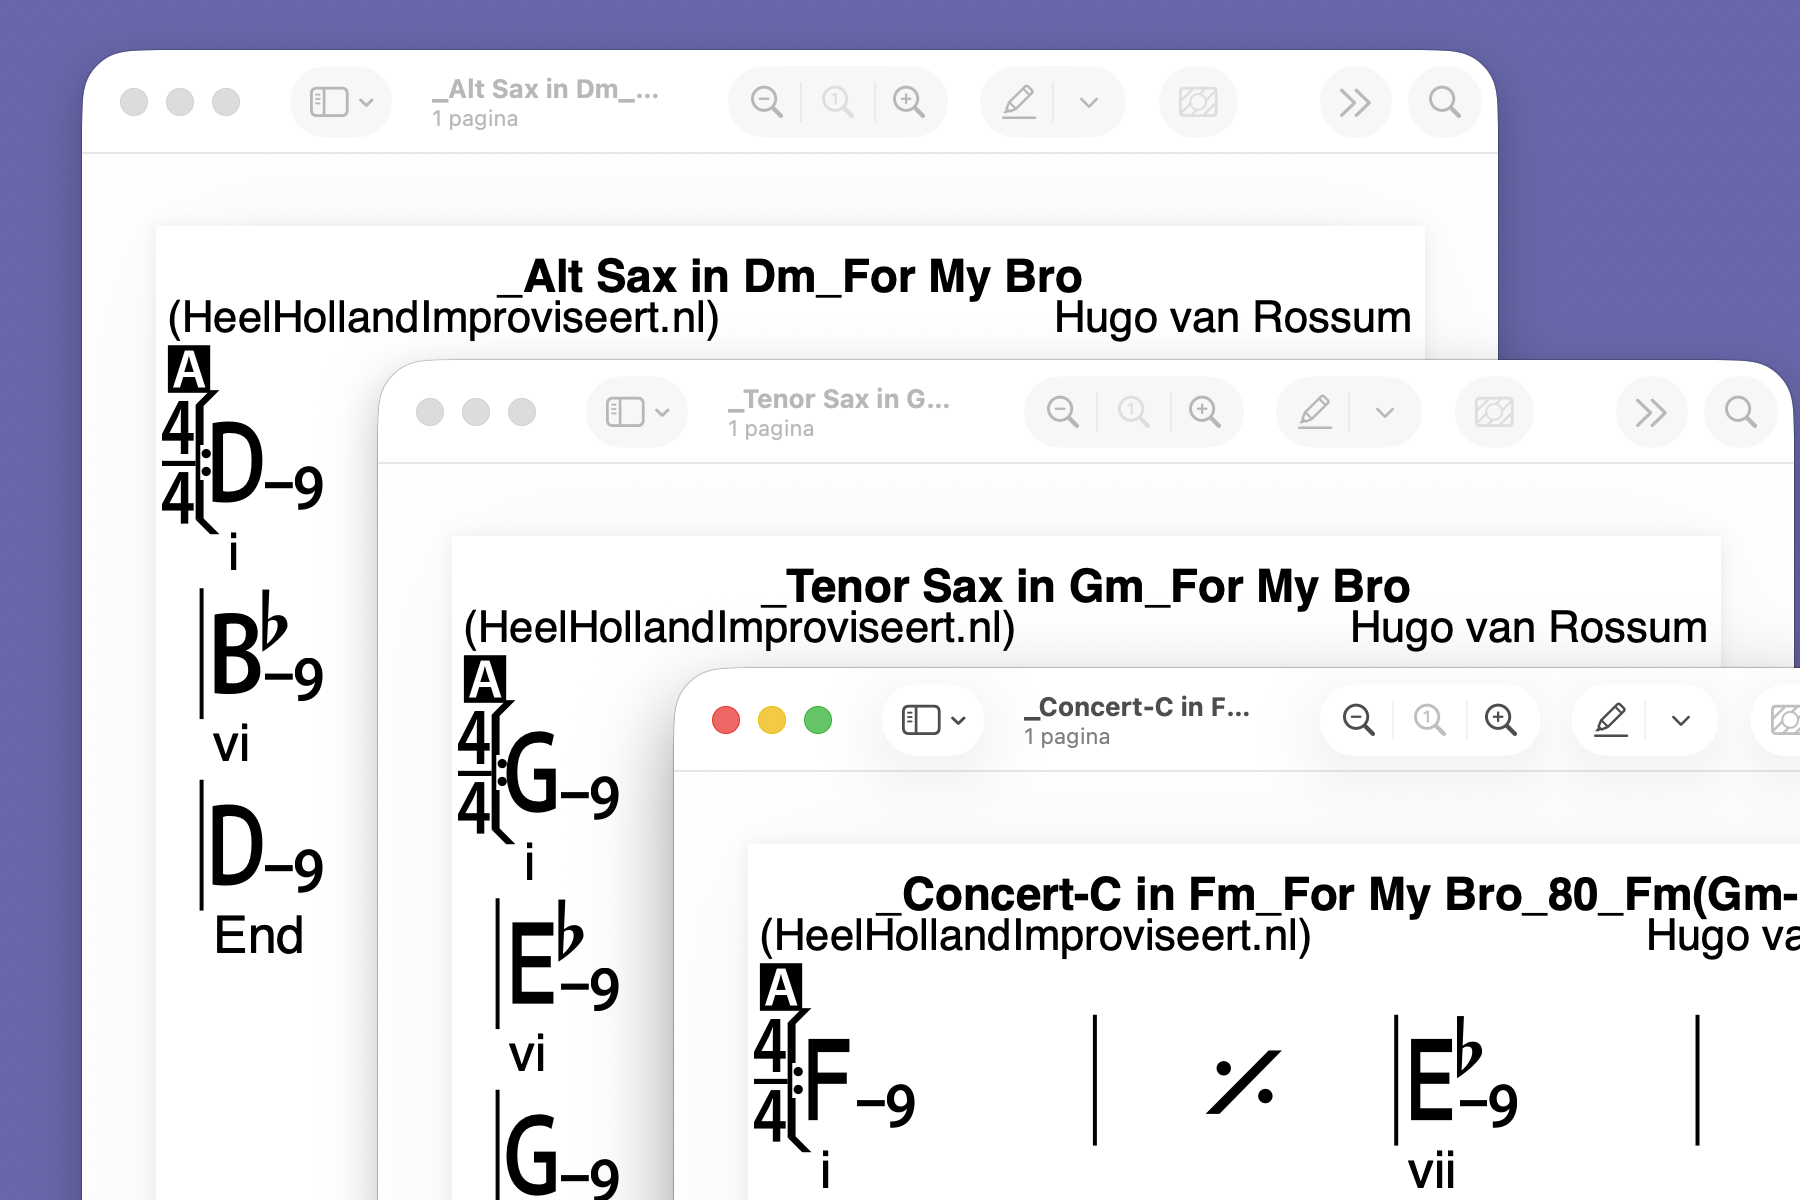Click the heading '_Tenor Sax in Gm_For My Bro'
Screen dimensions: 1800x1200
click(1086, 586)
